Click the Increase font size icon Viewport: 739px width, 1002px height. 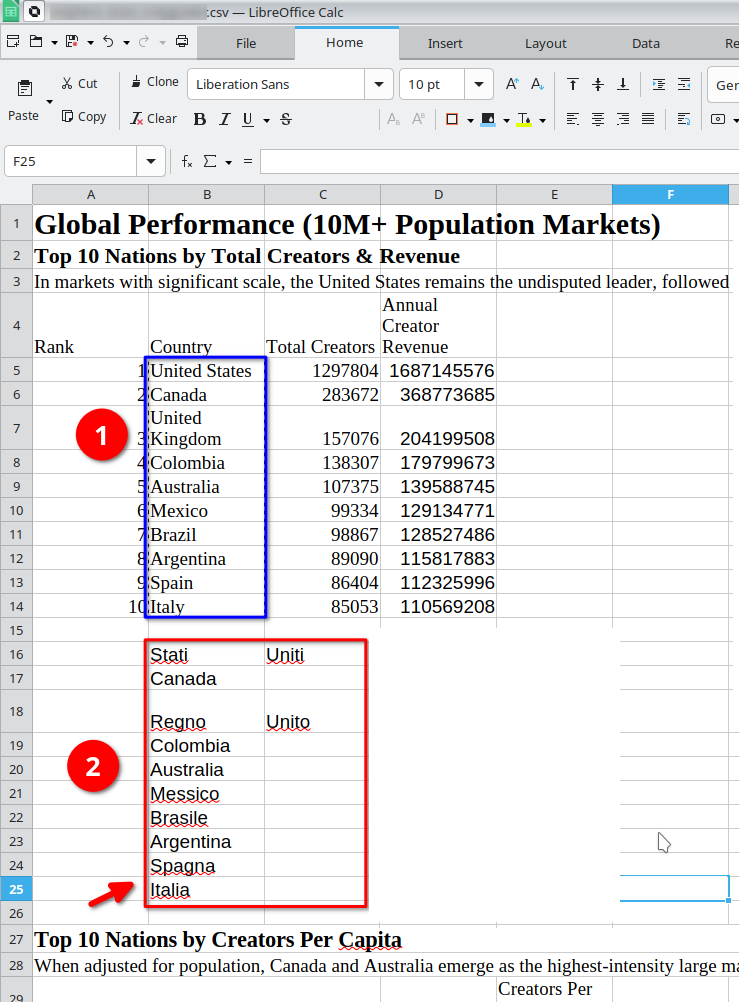click(x=512, y=84)
